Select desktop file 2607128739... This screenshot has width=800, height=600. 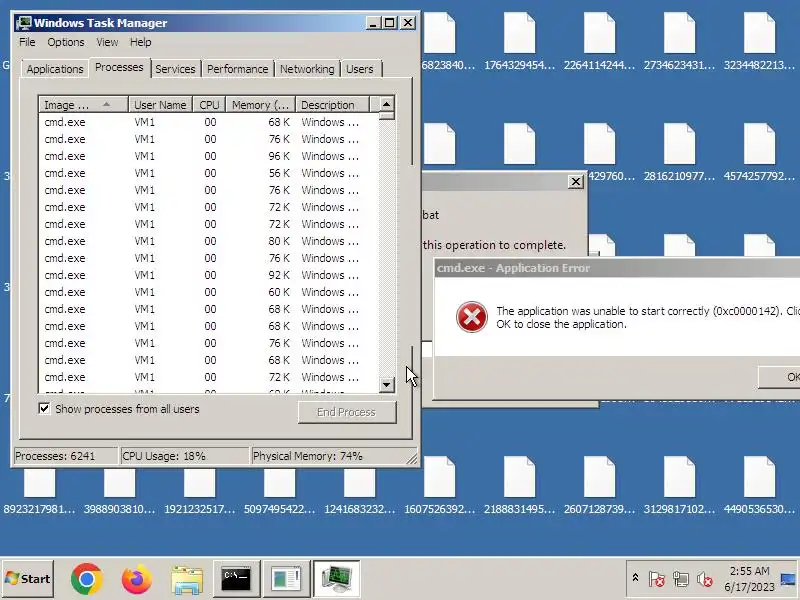click(599, 486)
